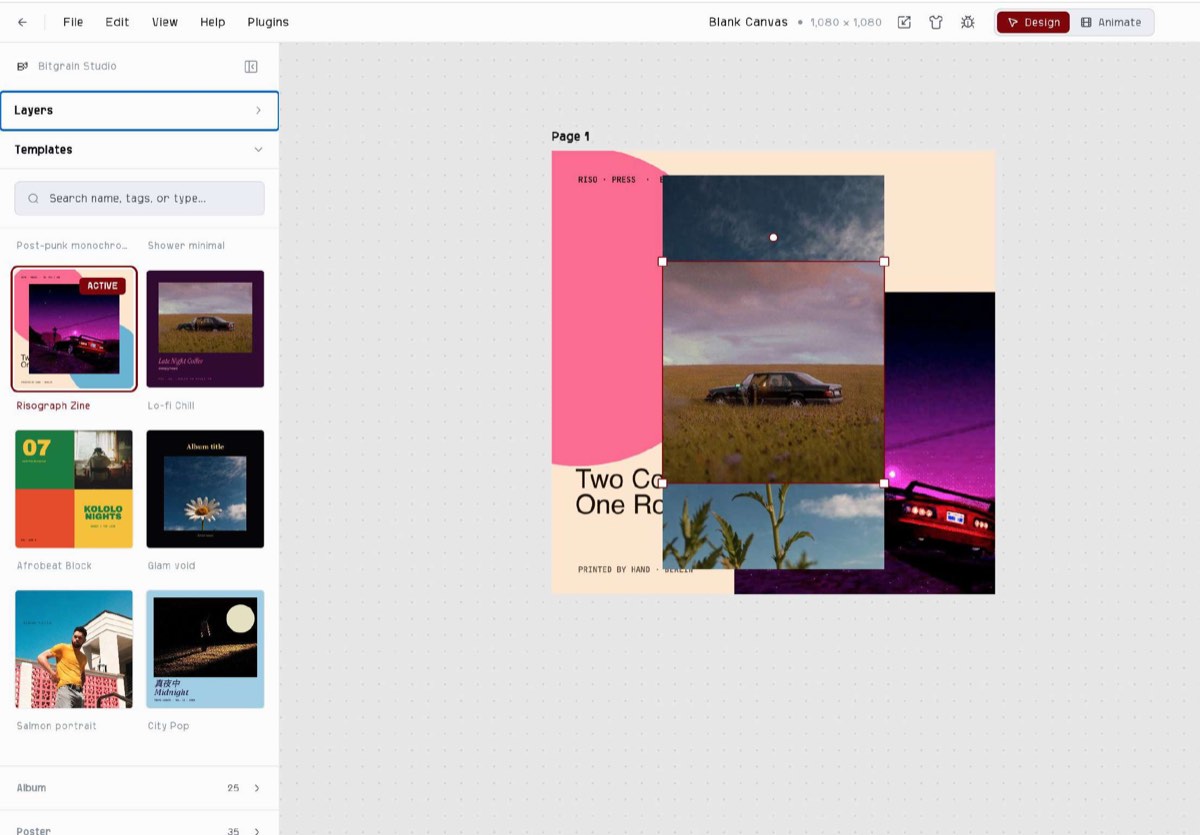
Task: Select the City Pop template thumbnail
Action: (x=205, y=649)
